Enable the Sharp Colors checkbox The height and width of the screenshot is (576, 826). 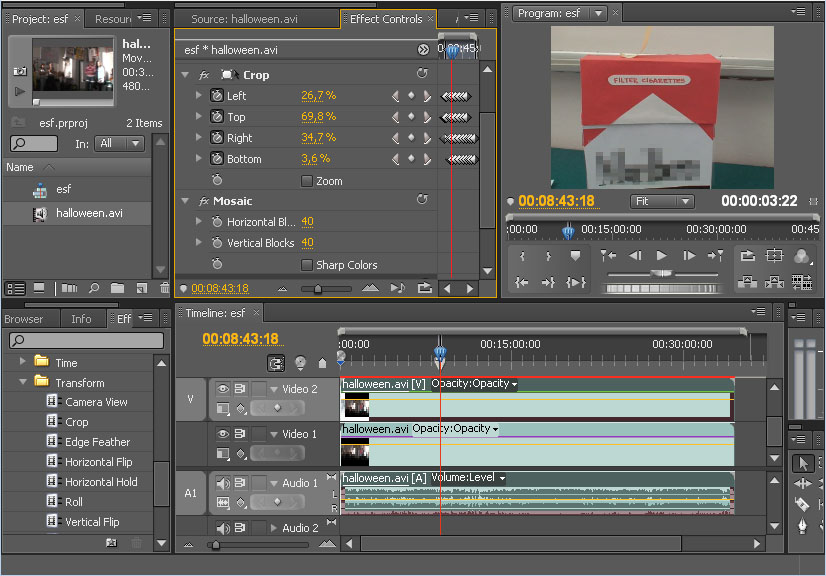click(307, 265)
